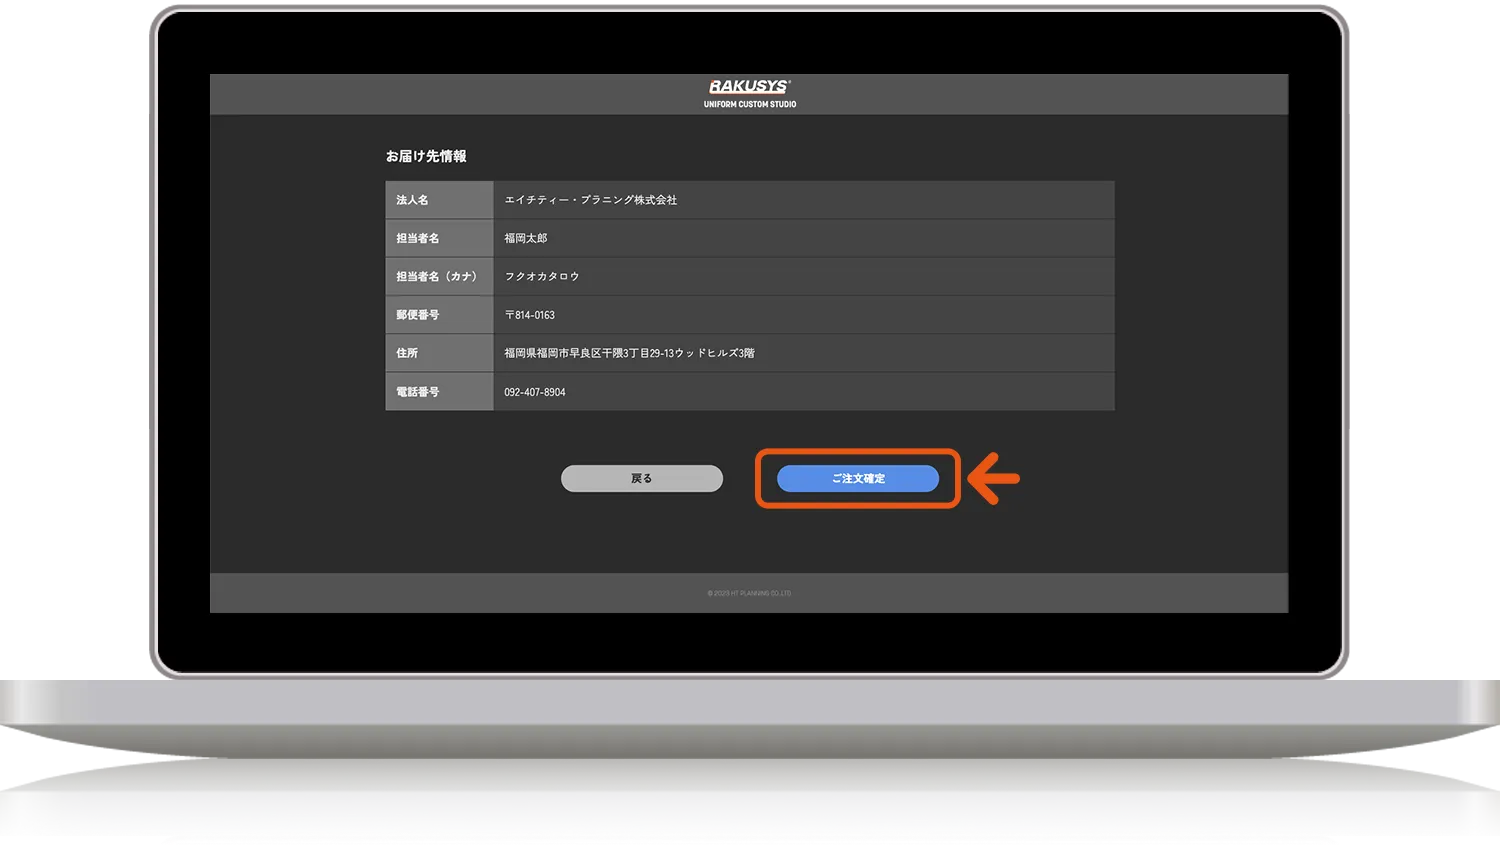Click the UNIFORM CUSTOM STUDIO subtitle text
The width and height of the screenshot is (1500, 850).
pos(749,104)
